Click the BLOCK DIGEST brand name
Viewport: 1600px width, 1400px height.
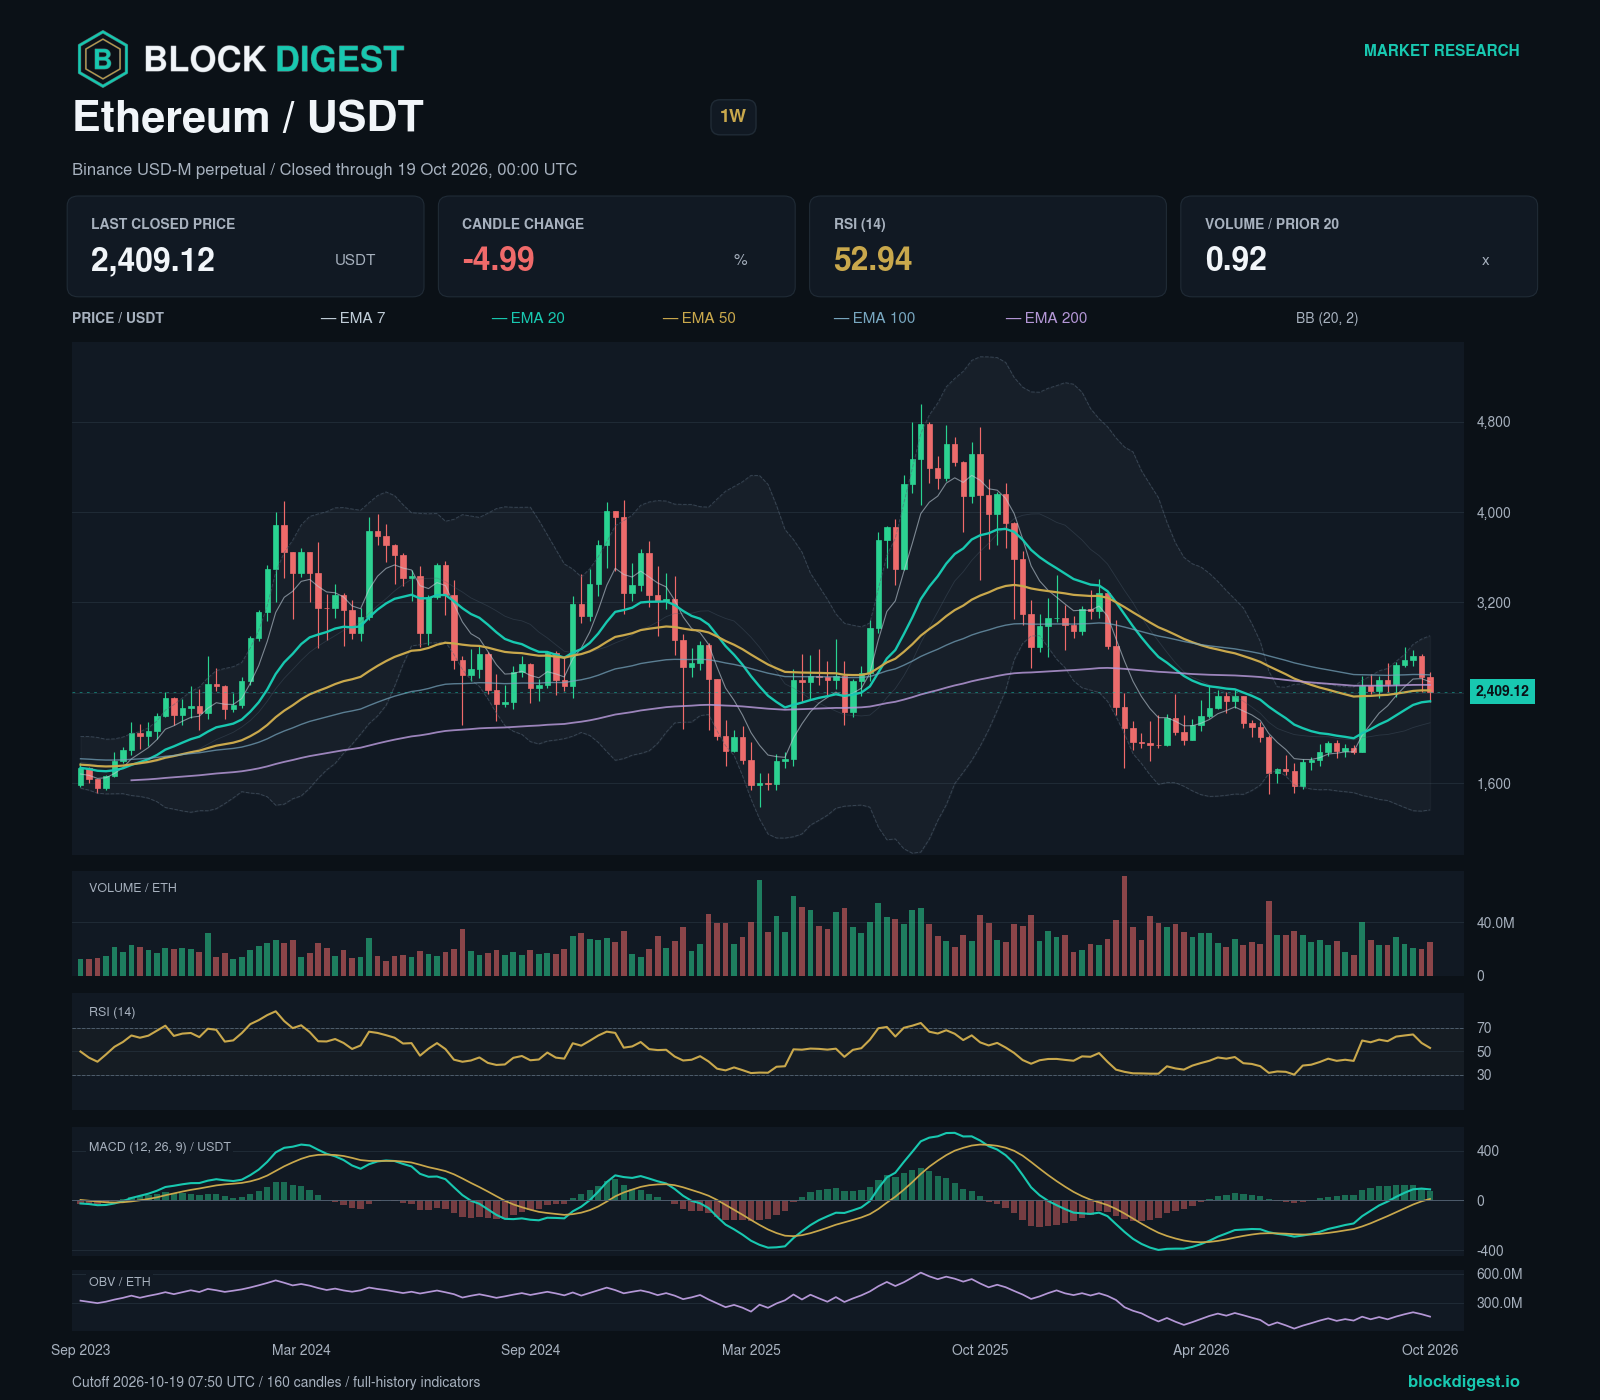click(274, 59)
